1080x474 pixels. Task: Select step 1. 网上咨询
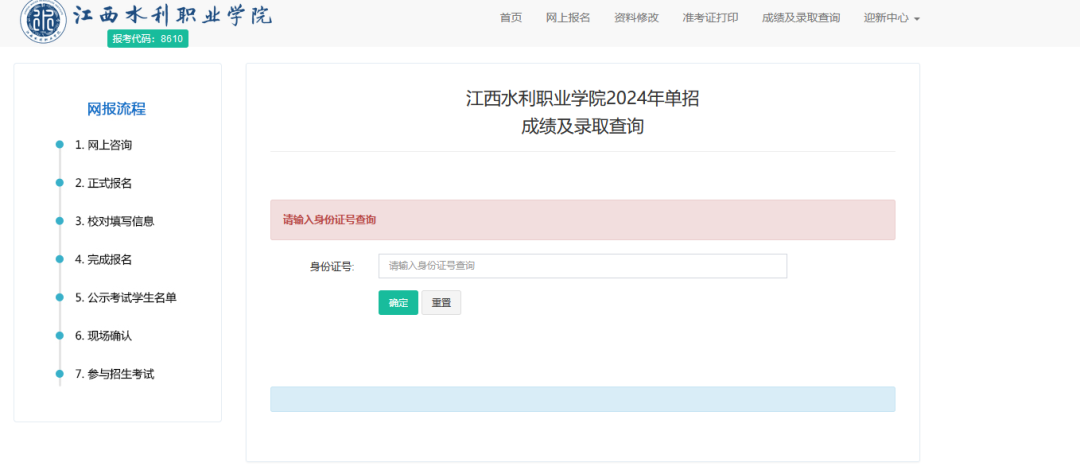[103, 145]
